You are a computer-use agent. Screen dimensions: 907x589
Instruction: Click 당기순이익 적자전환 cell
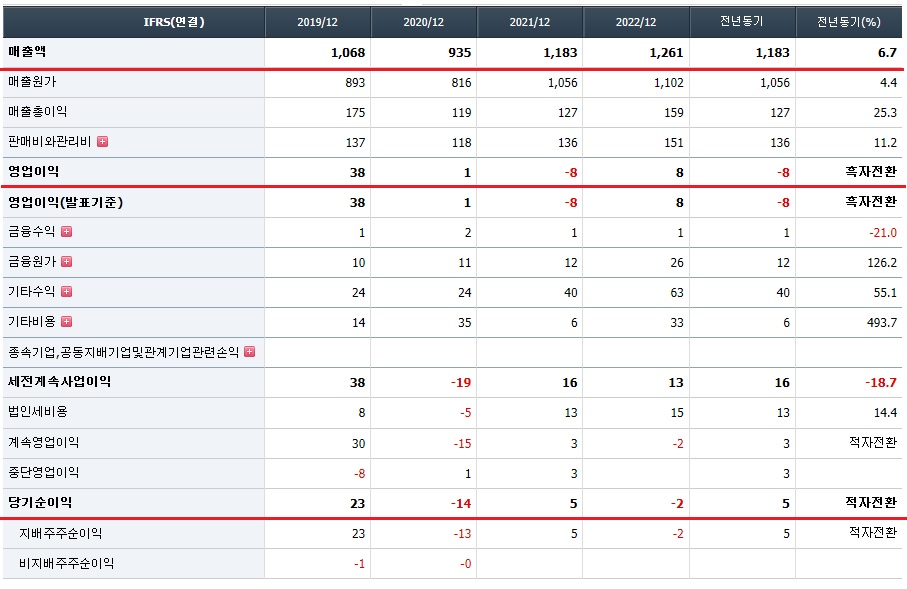[x=871, y=502]
